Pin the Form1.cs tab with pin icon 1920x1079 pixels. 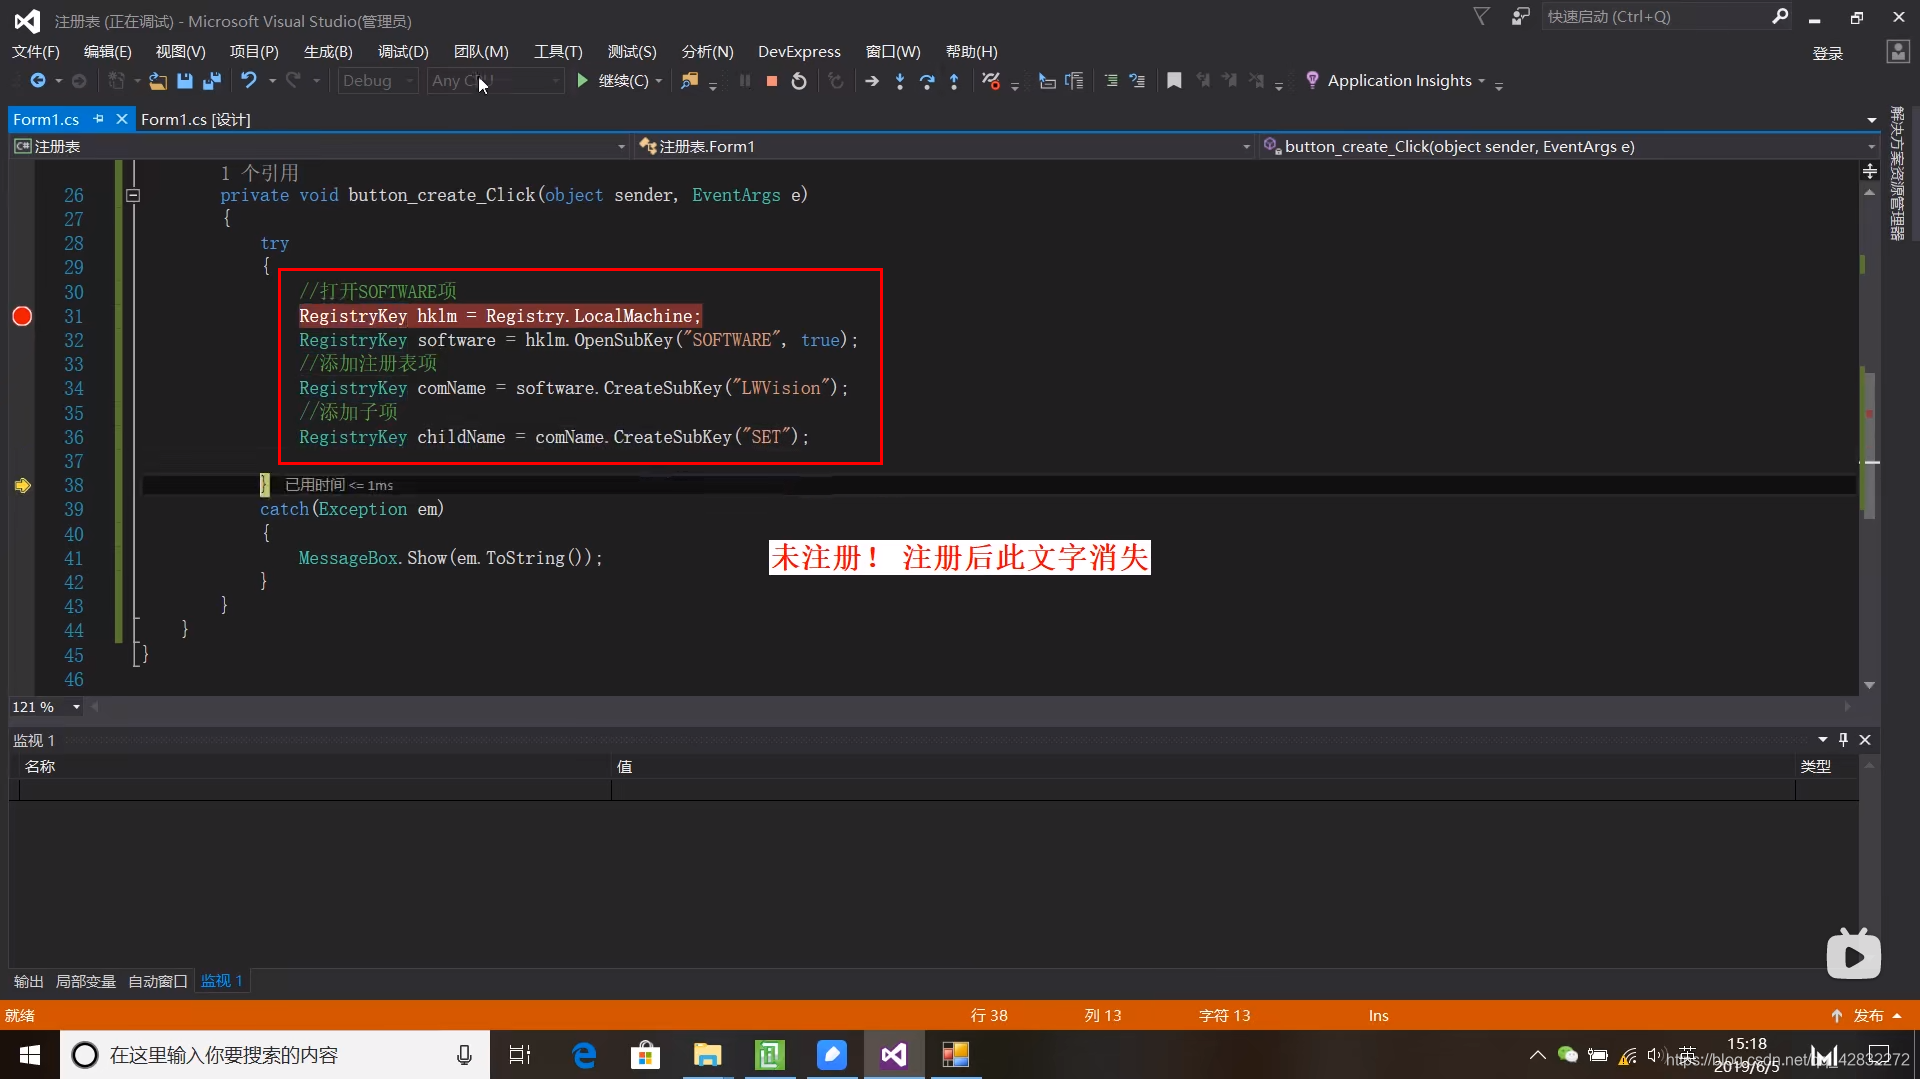tap(98, 119)
